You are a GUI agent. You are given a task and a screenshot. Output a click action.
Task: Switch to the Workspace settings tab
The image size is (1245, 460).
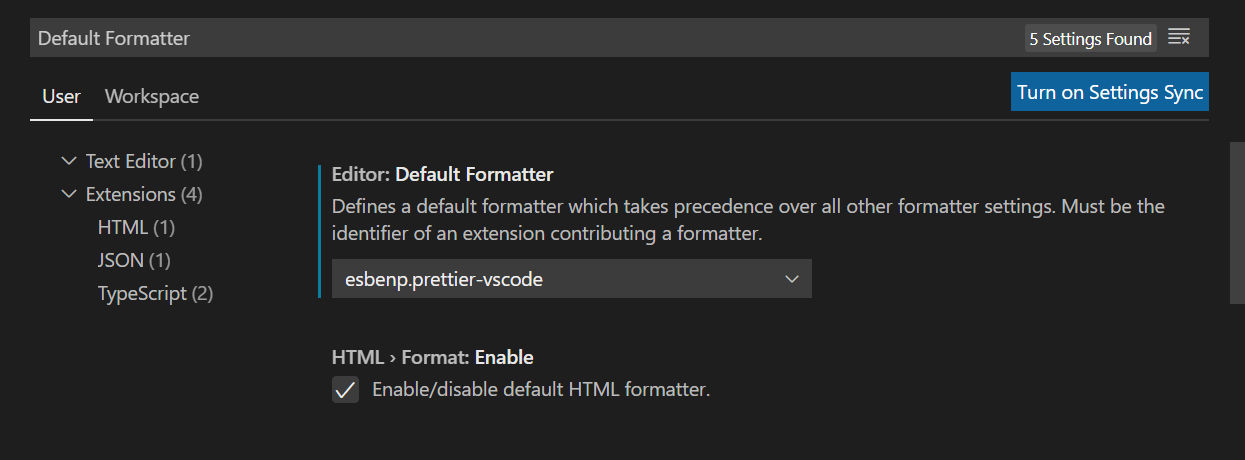click(x=152, y=97)
